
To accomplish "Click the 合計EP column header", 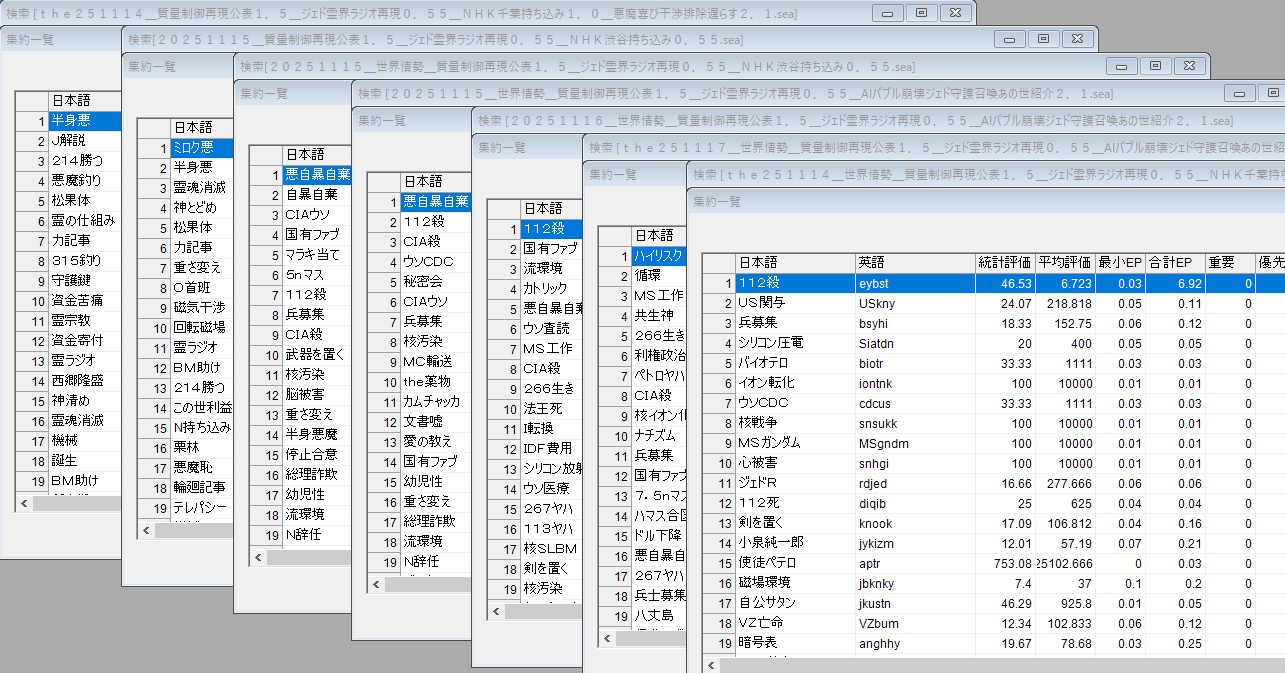I will pos(1173,262).
